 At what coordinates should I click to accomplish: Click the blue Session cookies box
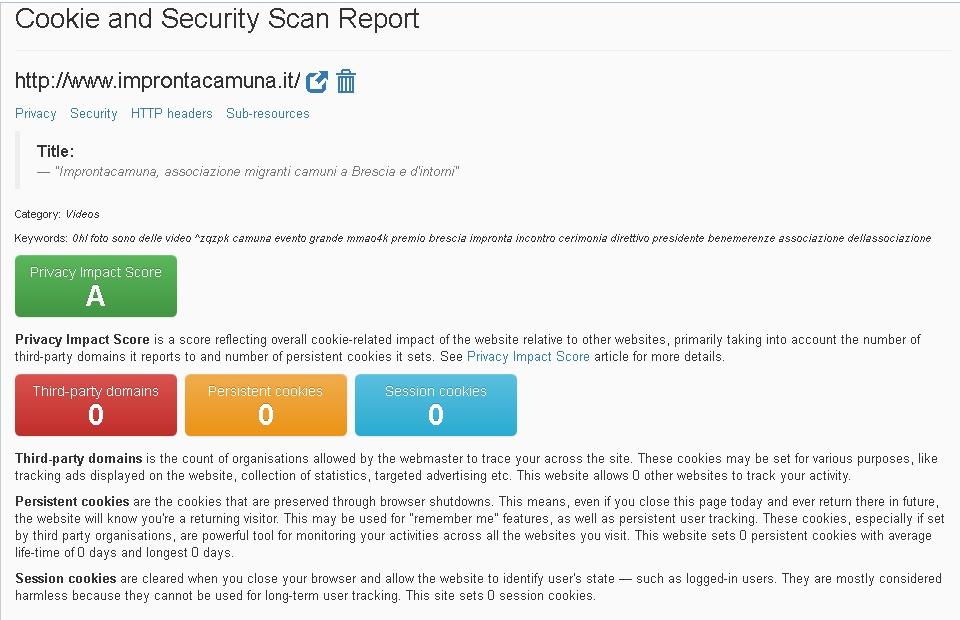click(436, 405)
